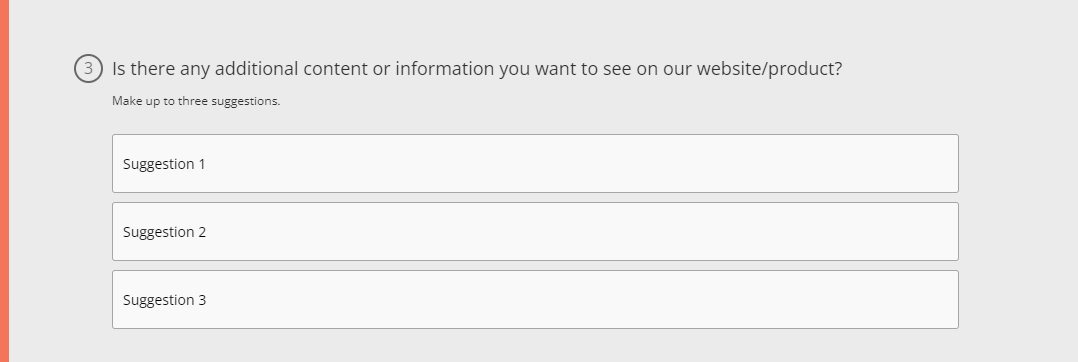This screenshot has height=362, width=1078.
Task: Focus the Suggestion 2 input field
Action: coord(535,231)
